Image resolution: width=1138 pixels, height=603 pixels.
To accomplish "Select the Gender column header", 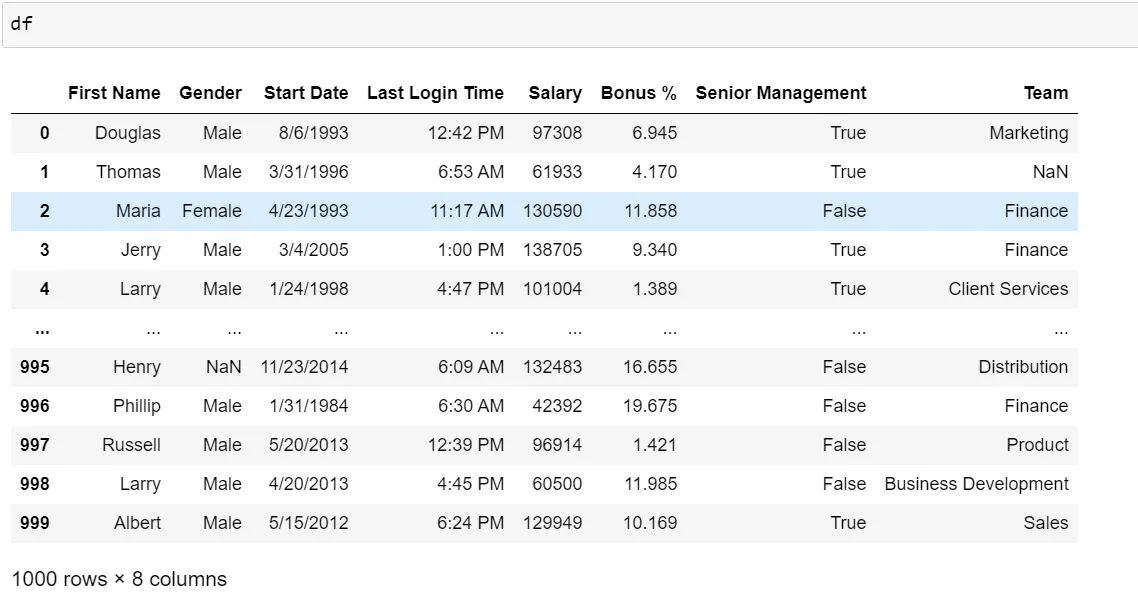I will tap(210, 93).
